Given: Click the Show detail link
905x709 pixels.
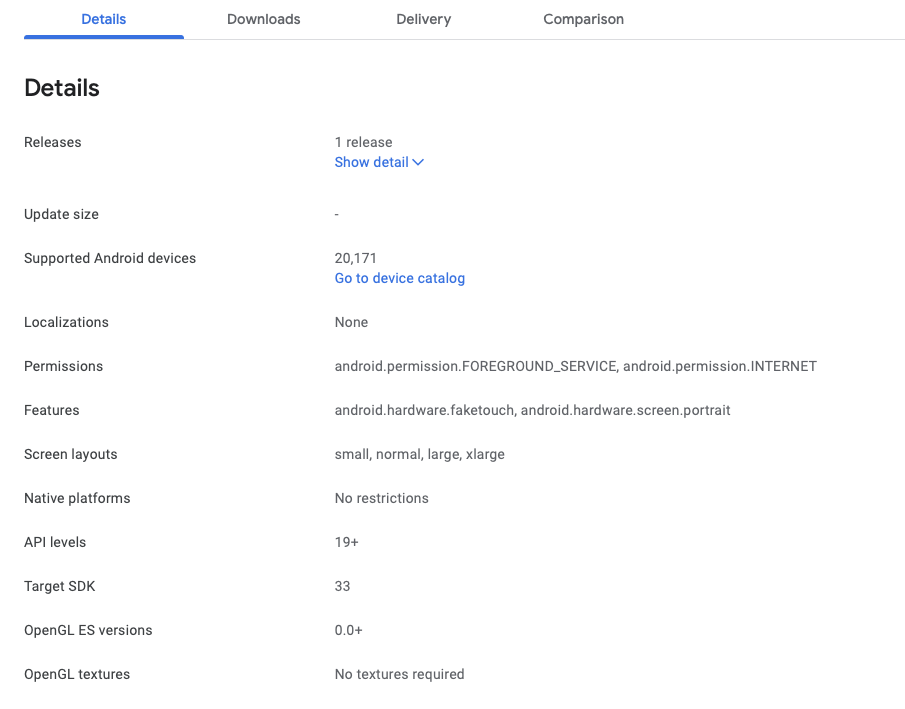Looking at the screenshot, I should tap(371, 162).
